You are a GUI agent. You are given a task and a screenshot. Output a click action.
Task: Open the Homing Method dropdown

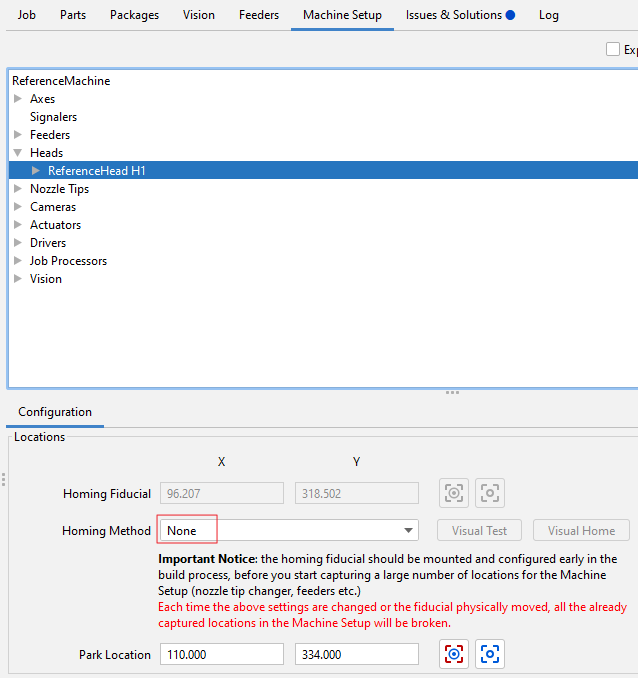(x=409, y=531)
